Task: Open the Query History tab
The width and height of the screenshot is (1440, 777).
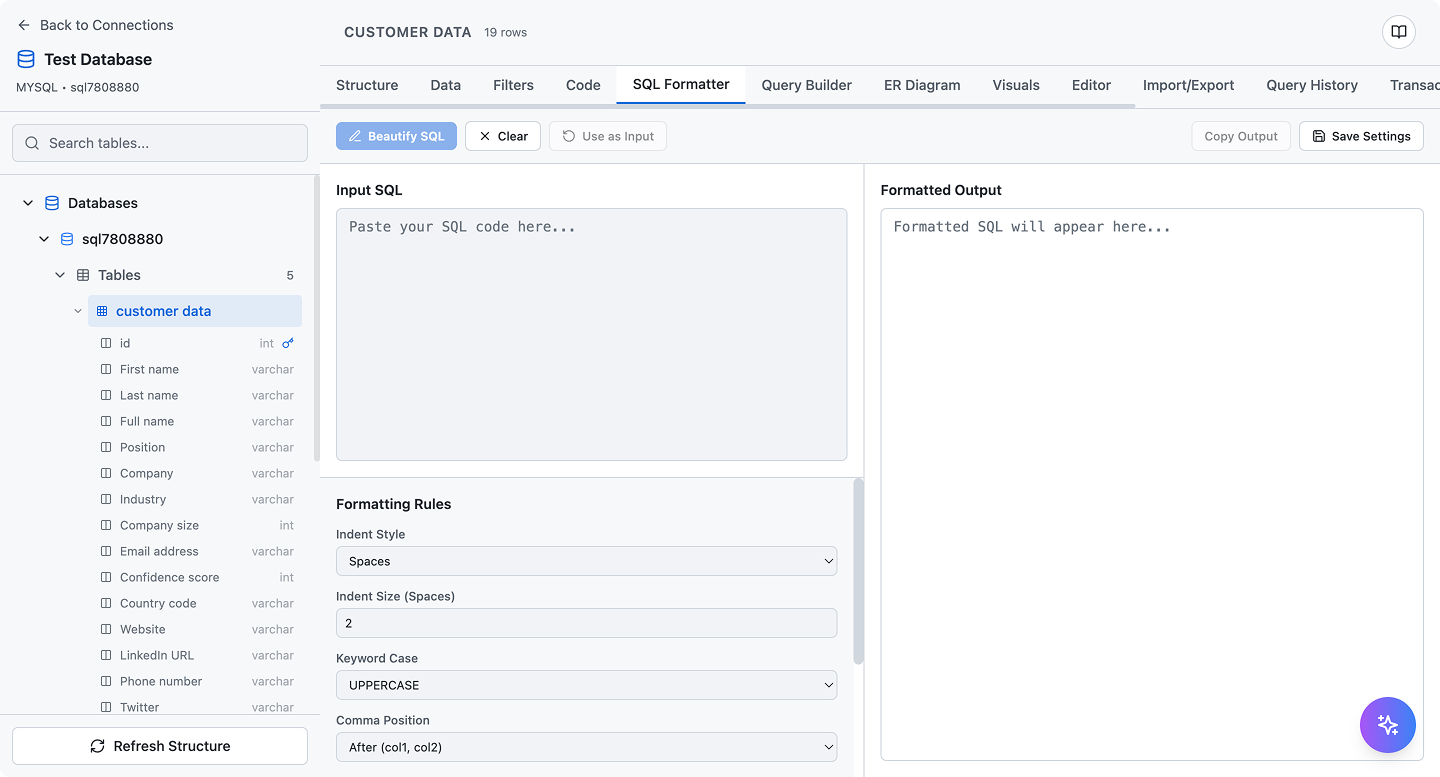Action: coord(1312,85)
